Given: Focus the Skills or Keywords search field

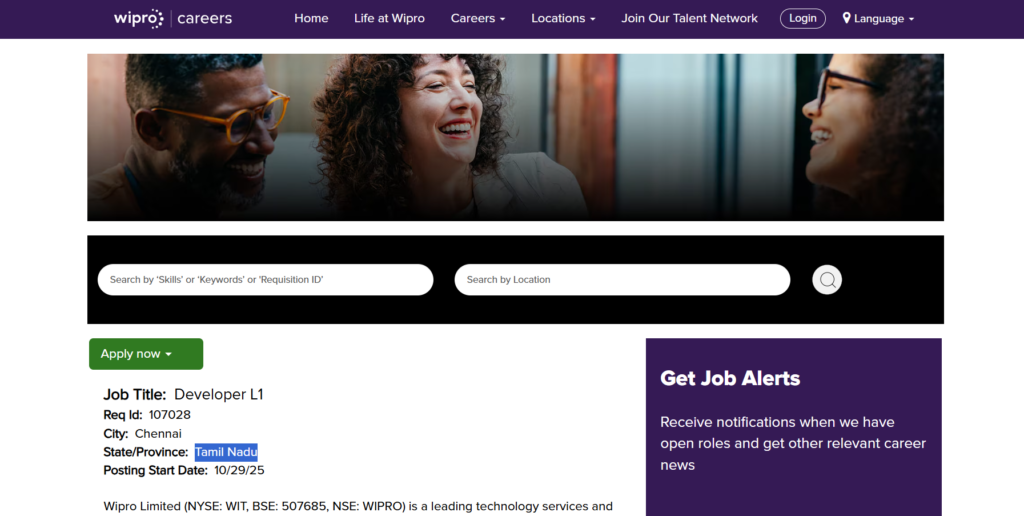Looking at the screenshot, I should [265, 280].
